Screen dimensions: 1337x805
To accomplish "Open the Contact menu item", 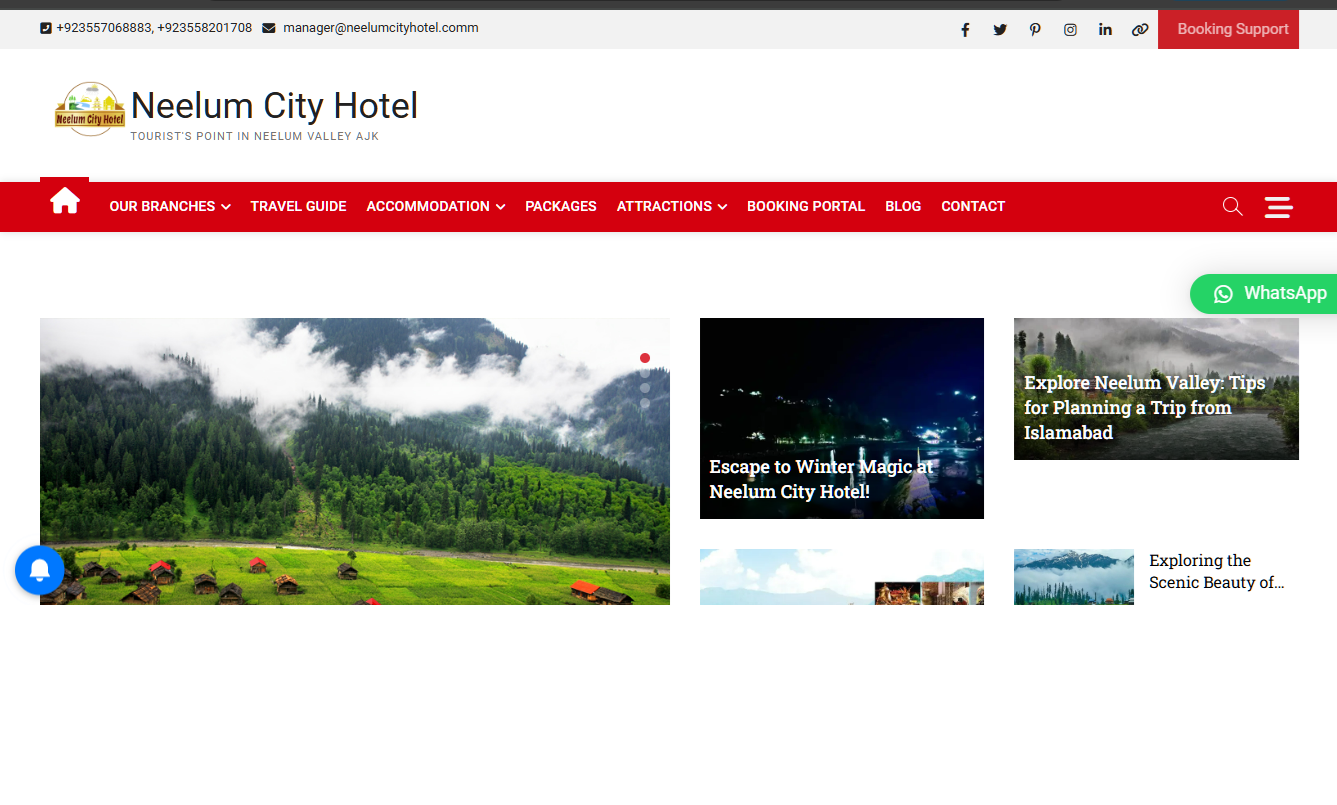I will pos(973,206).
